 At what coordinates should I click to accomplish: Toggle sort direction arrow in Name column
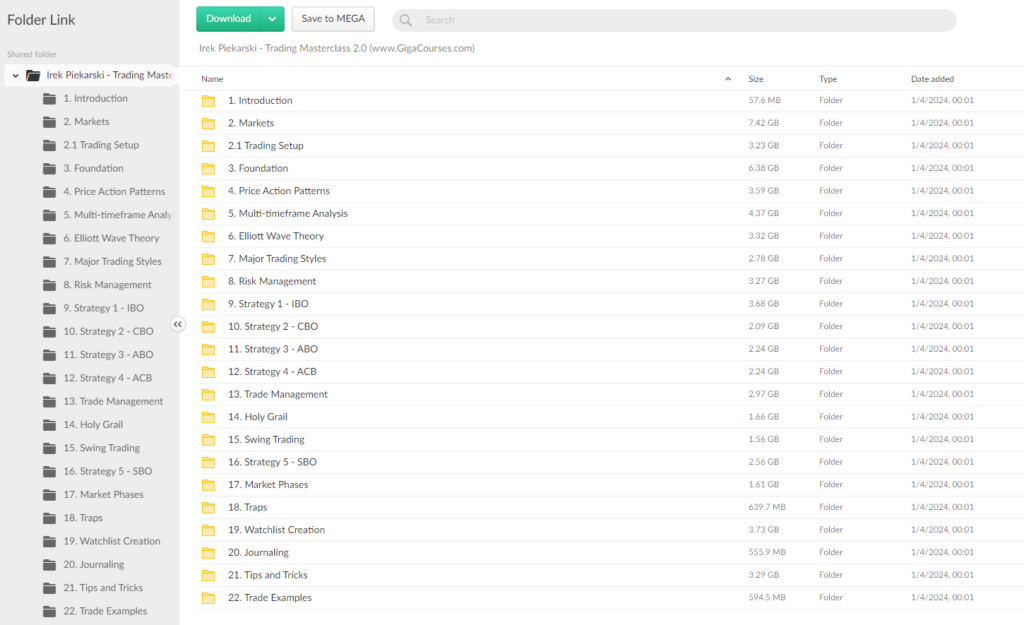[x=728, y=79]
